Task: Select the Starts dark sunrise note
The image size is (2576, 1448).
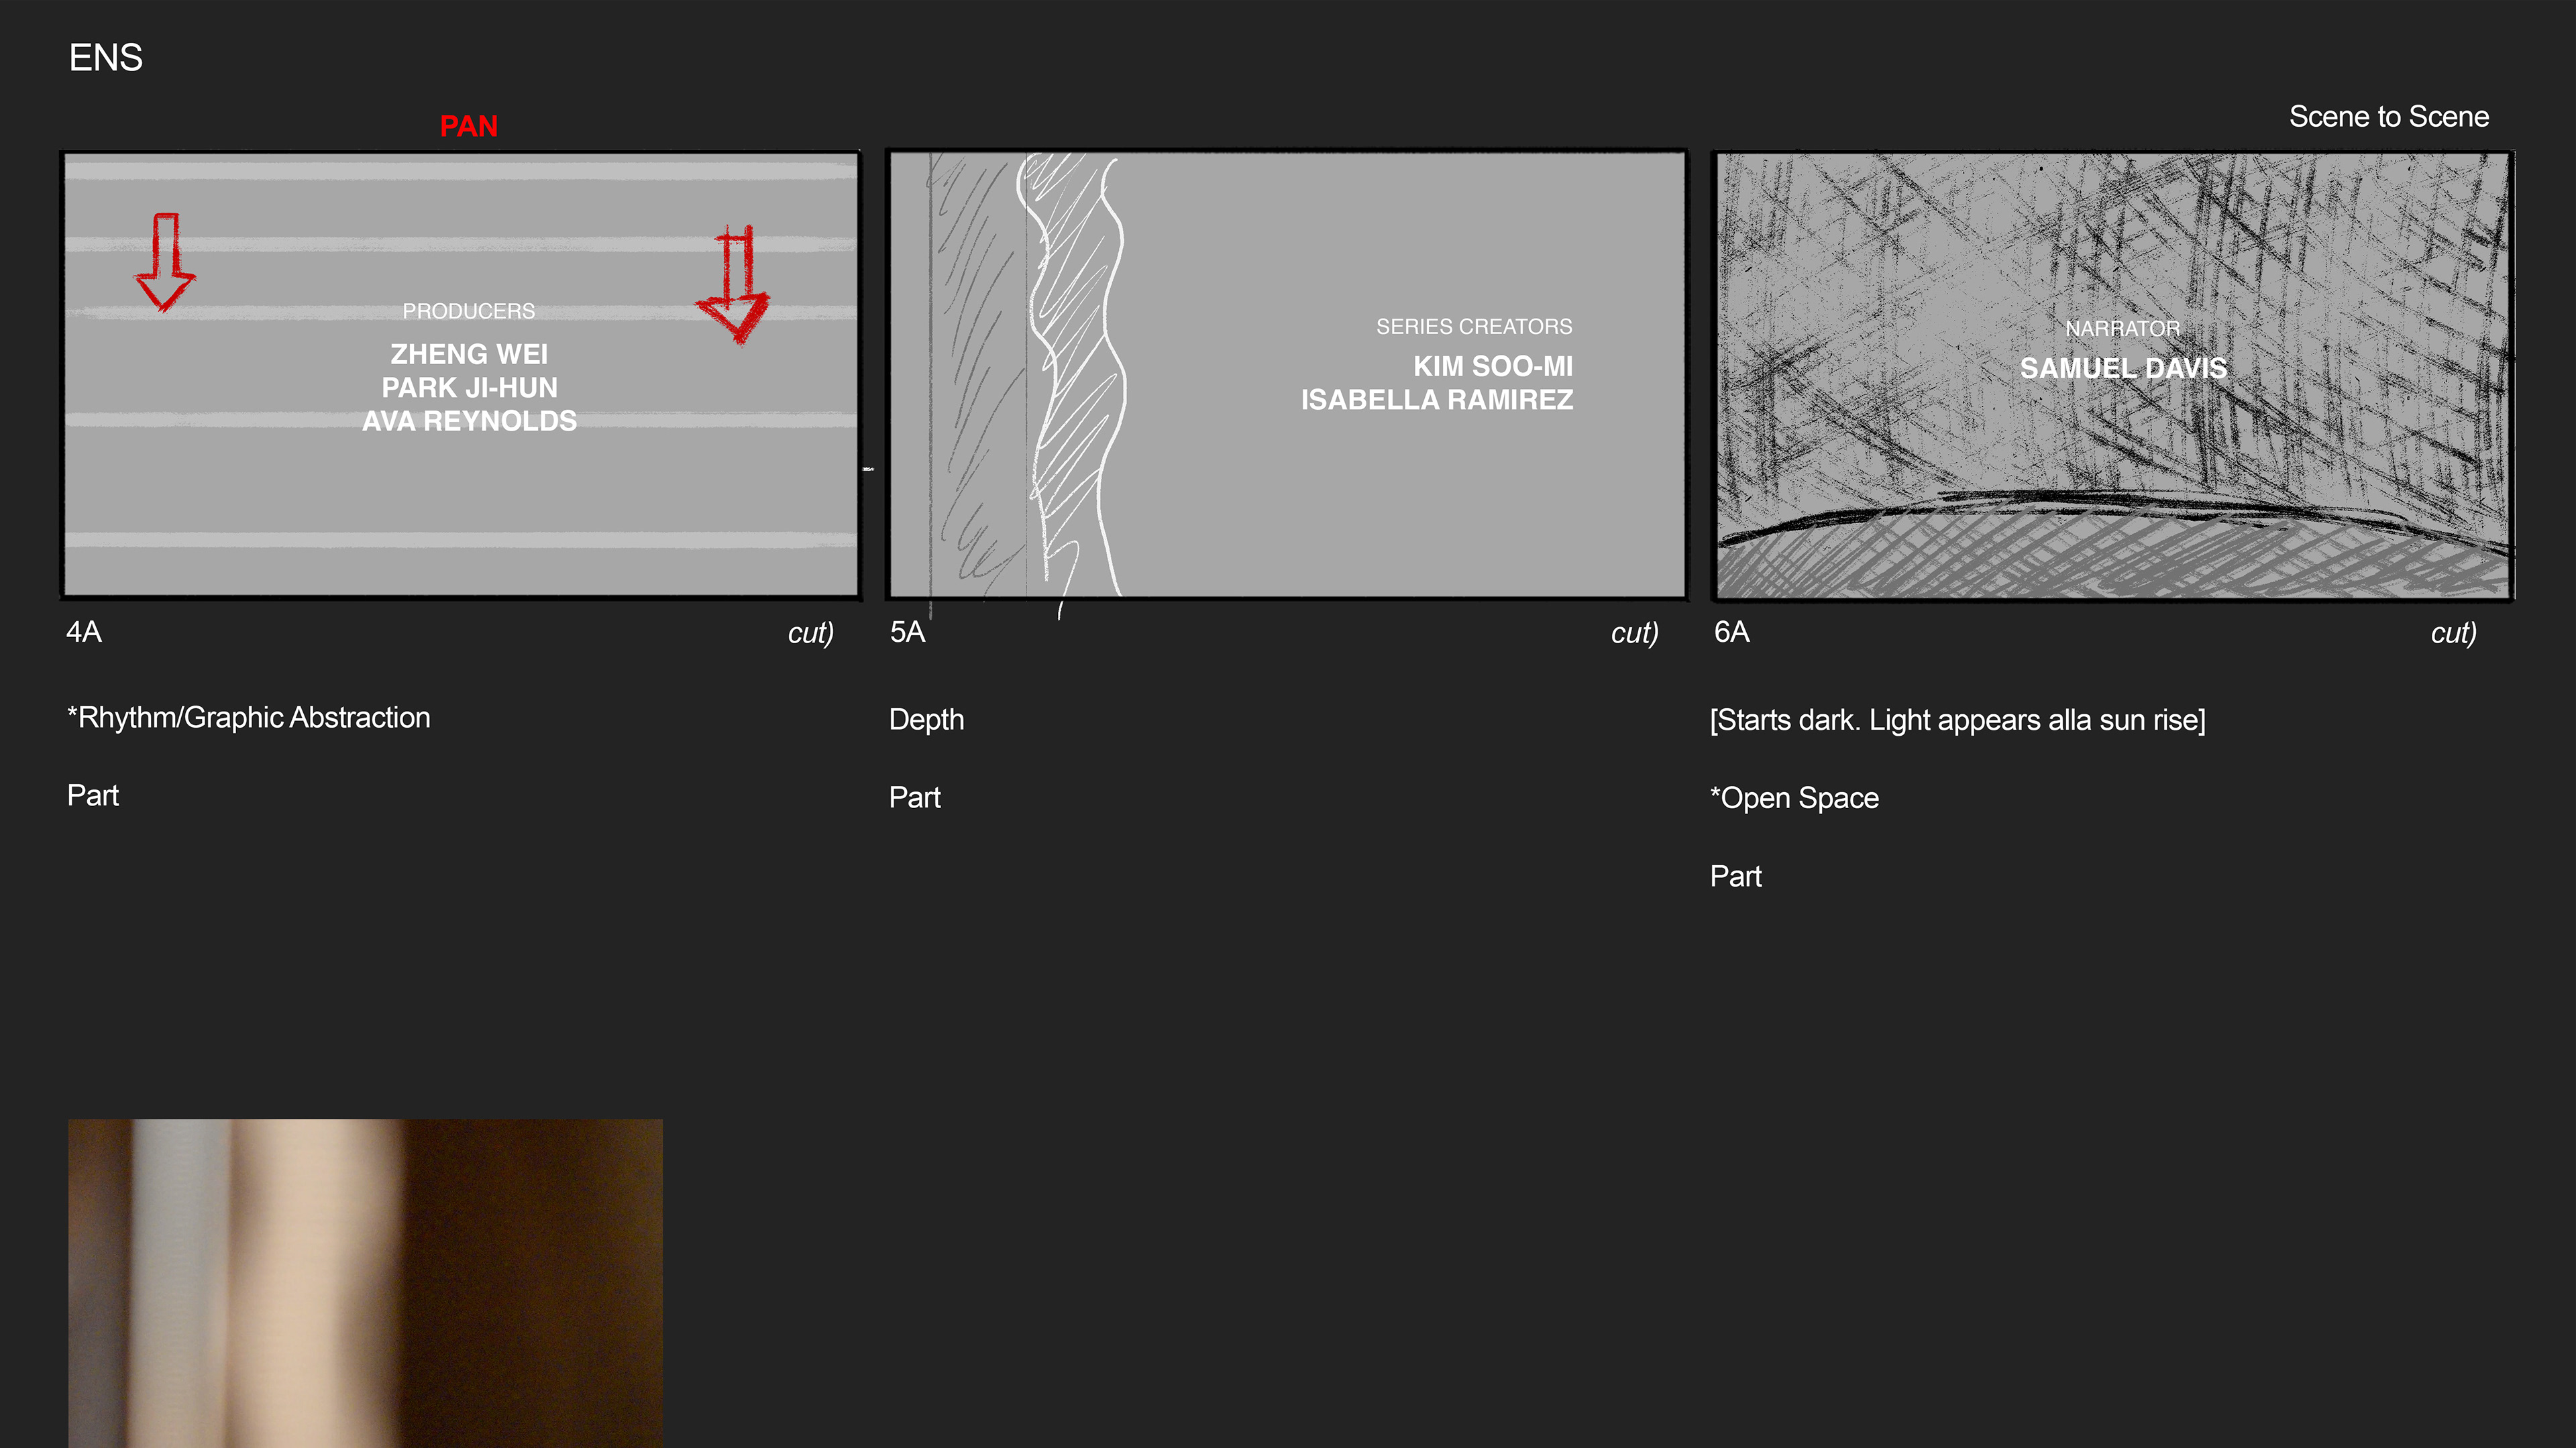Action: pos(1957,720)
